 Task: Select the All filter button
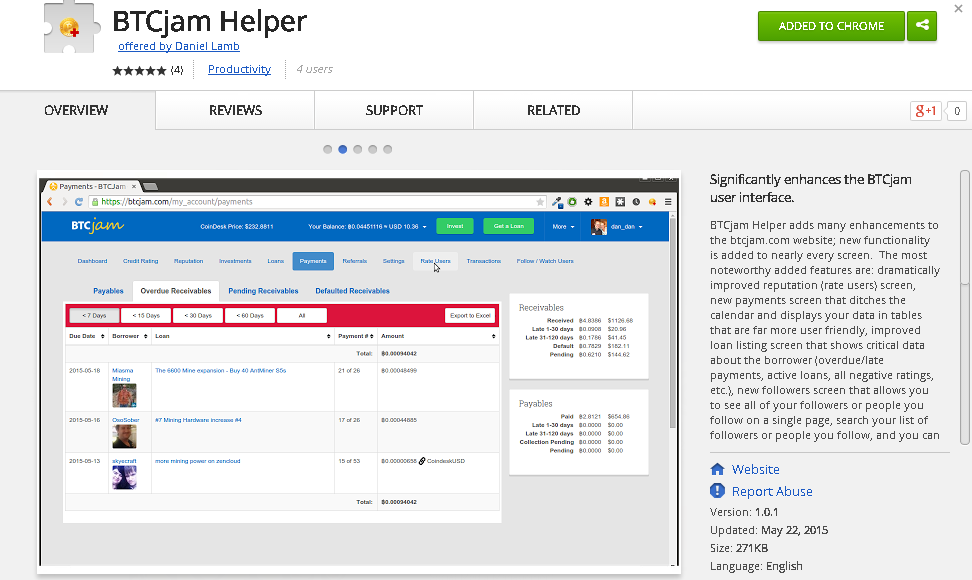tap(302, 315)
